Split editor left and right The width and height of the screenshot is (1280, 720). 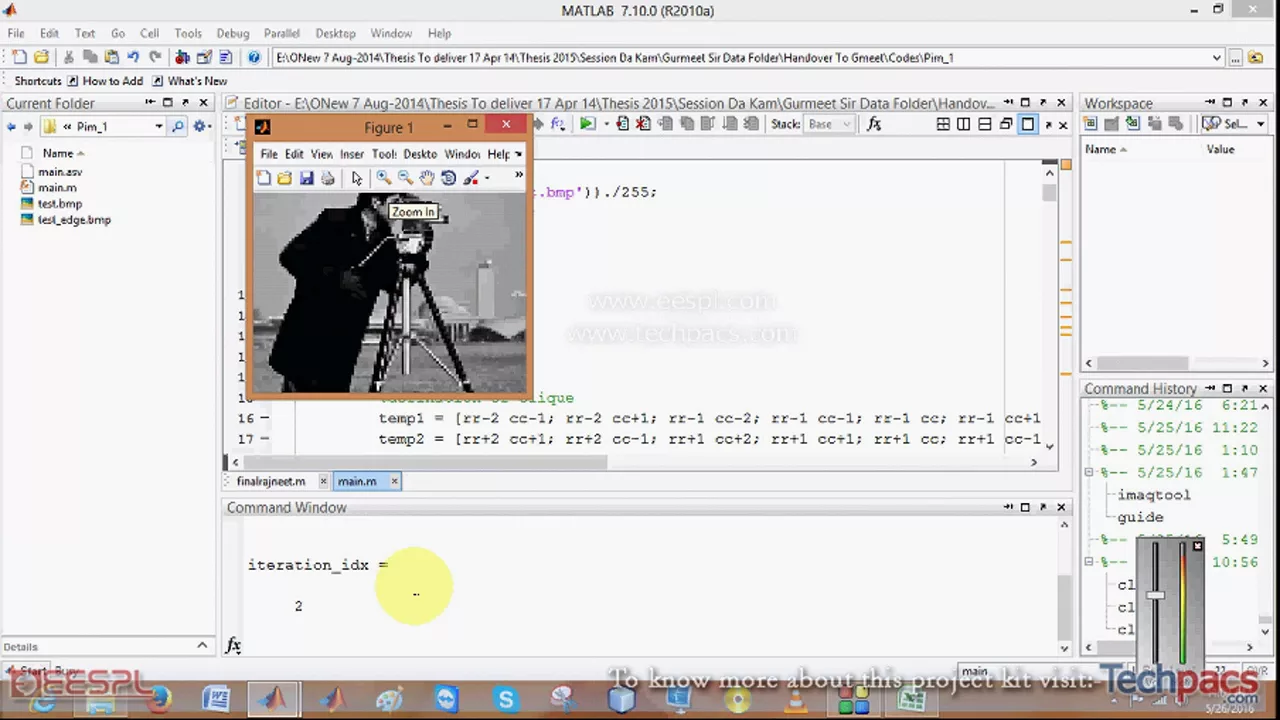(x=964, y=124)
